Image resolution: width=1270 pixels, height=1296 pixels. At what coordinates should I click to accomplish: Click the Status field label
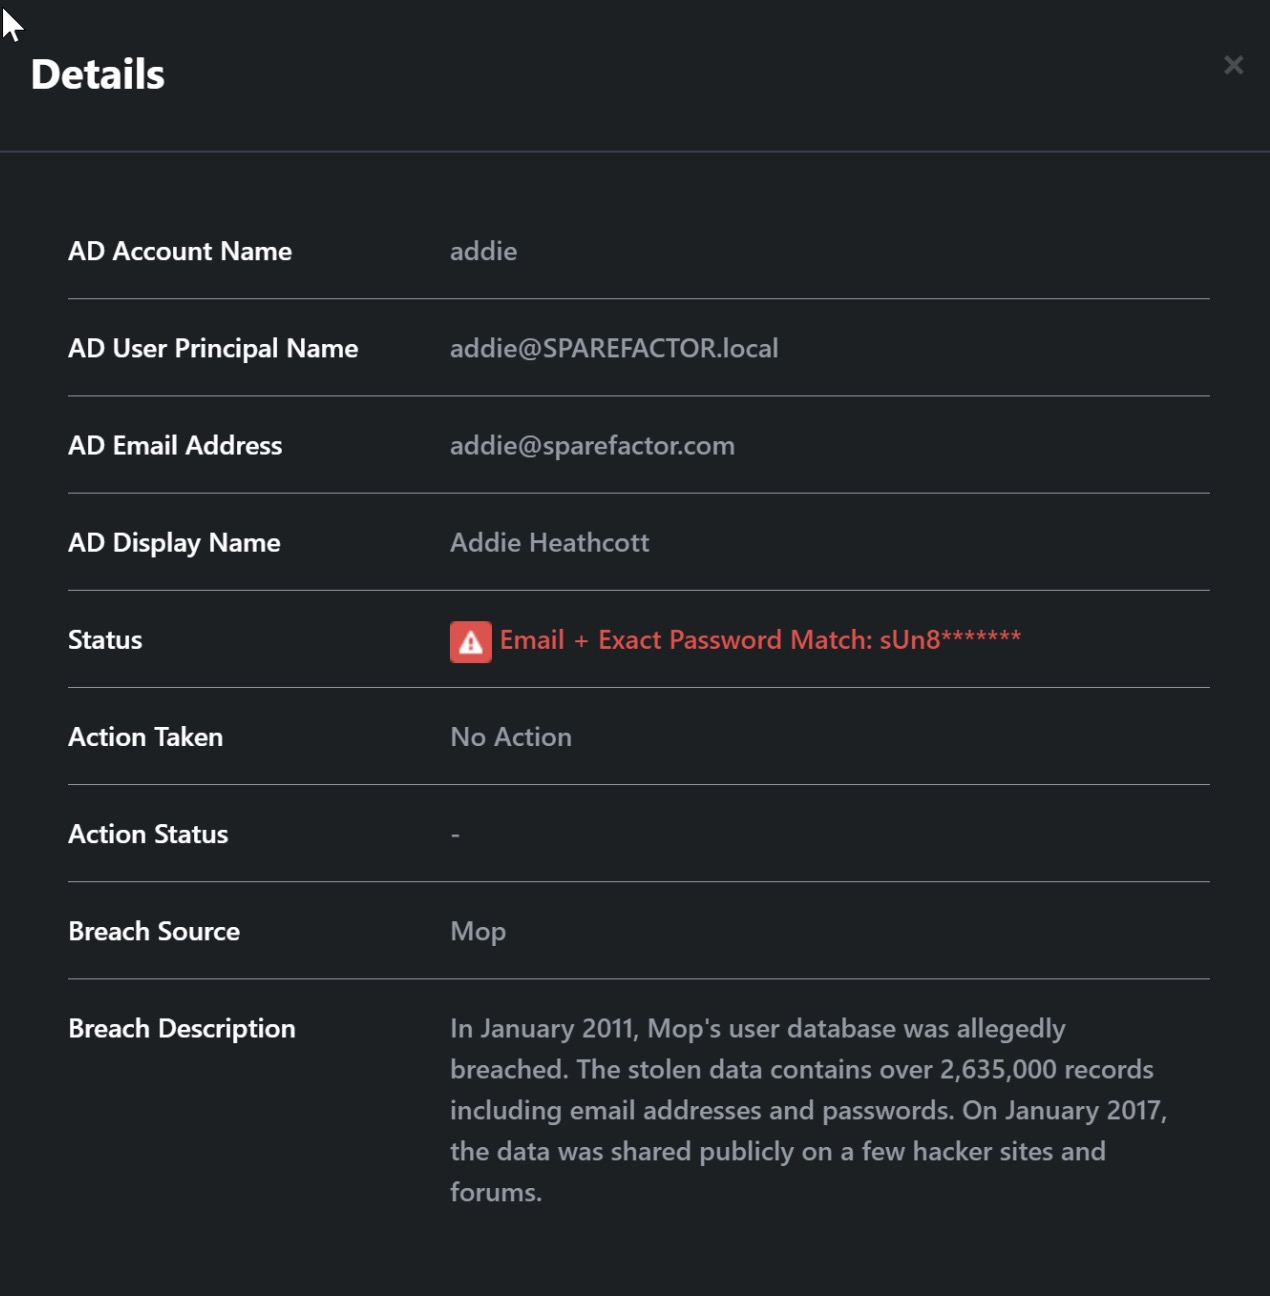click(x=105, y=640)
